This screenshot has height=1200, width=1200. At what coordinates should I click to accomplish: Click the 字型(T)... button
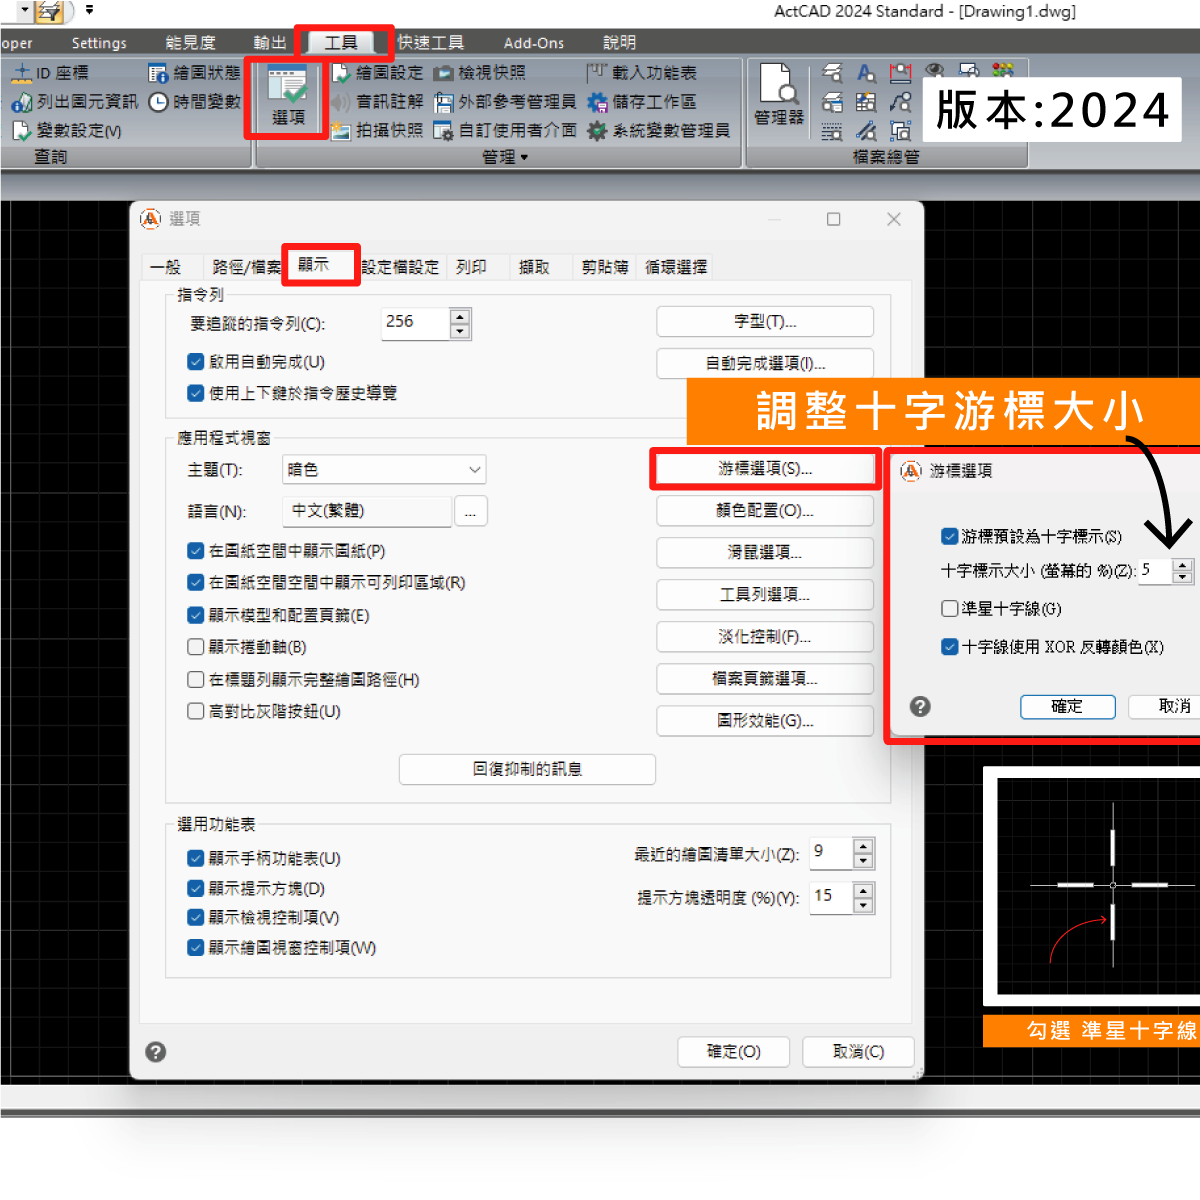765,322
